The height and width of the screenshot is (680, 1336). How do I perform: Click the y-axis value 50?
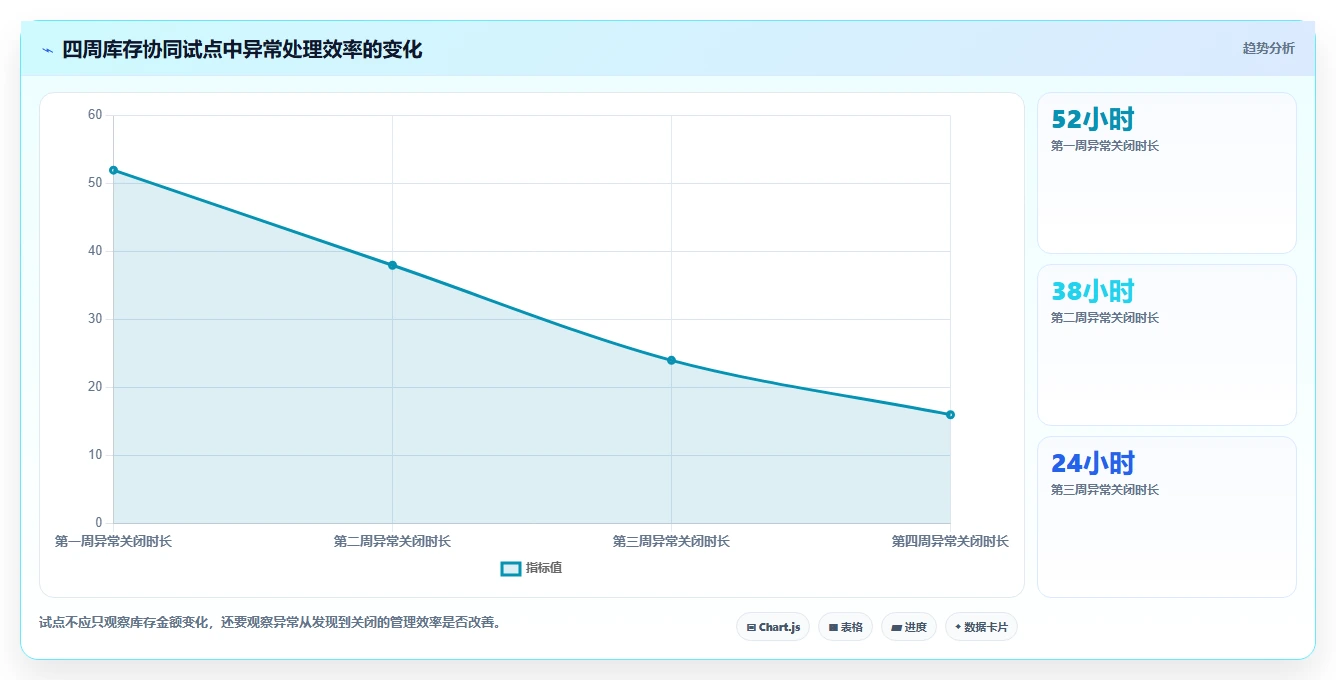(95, 183)
